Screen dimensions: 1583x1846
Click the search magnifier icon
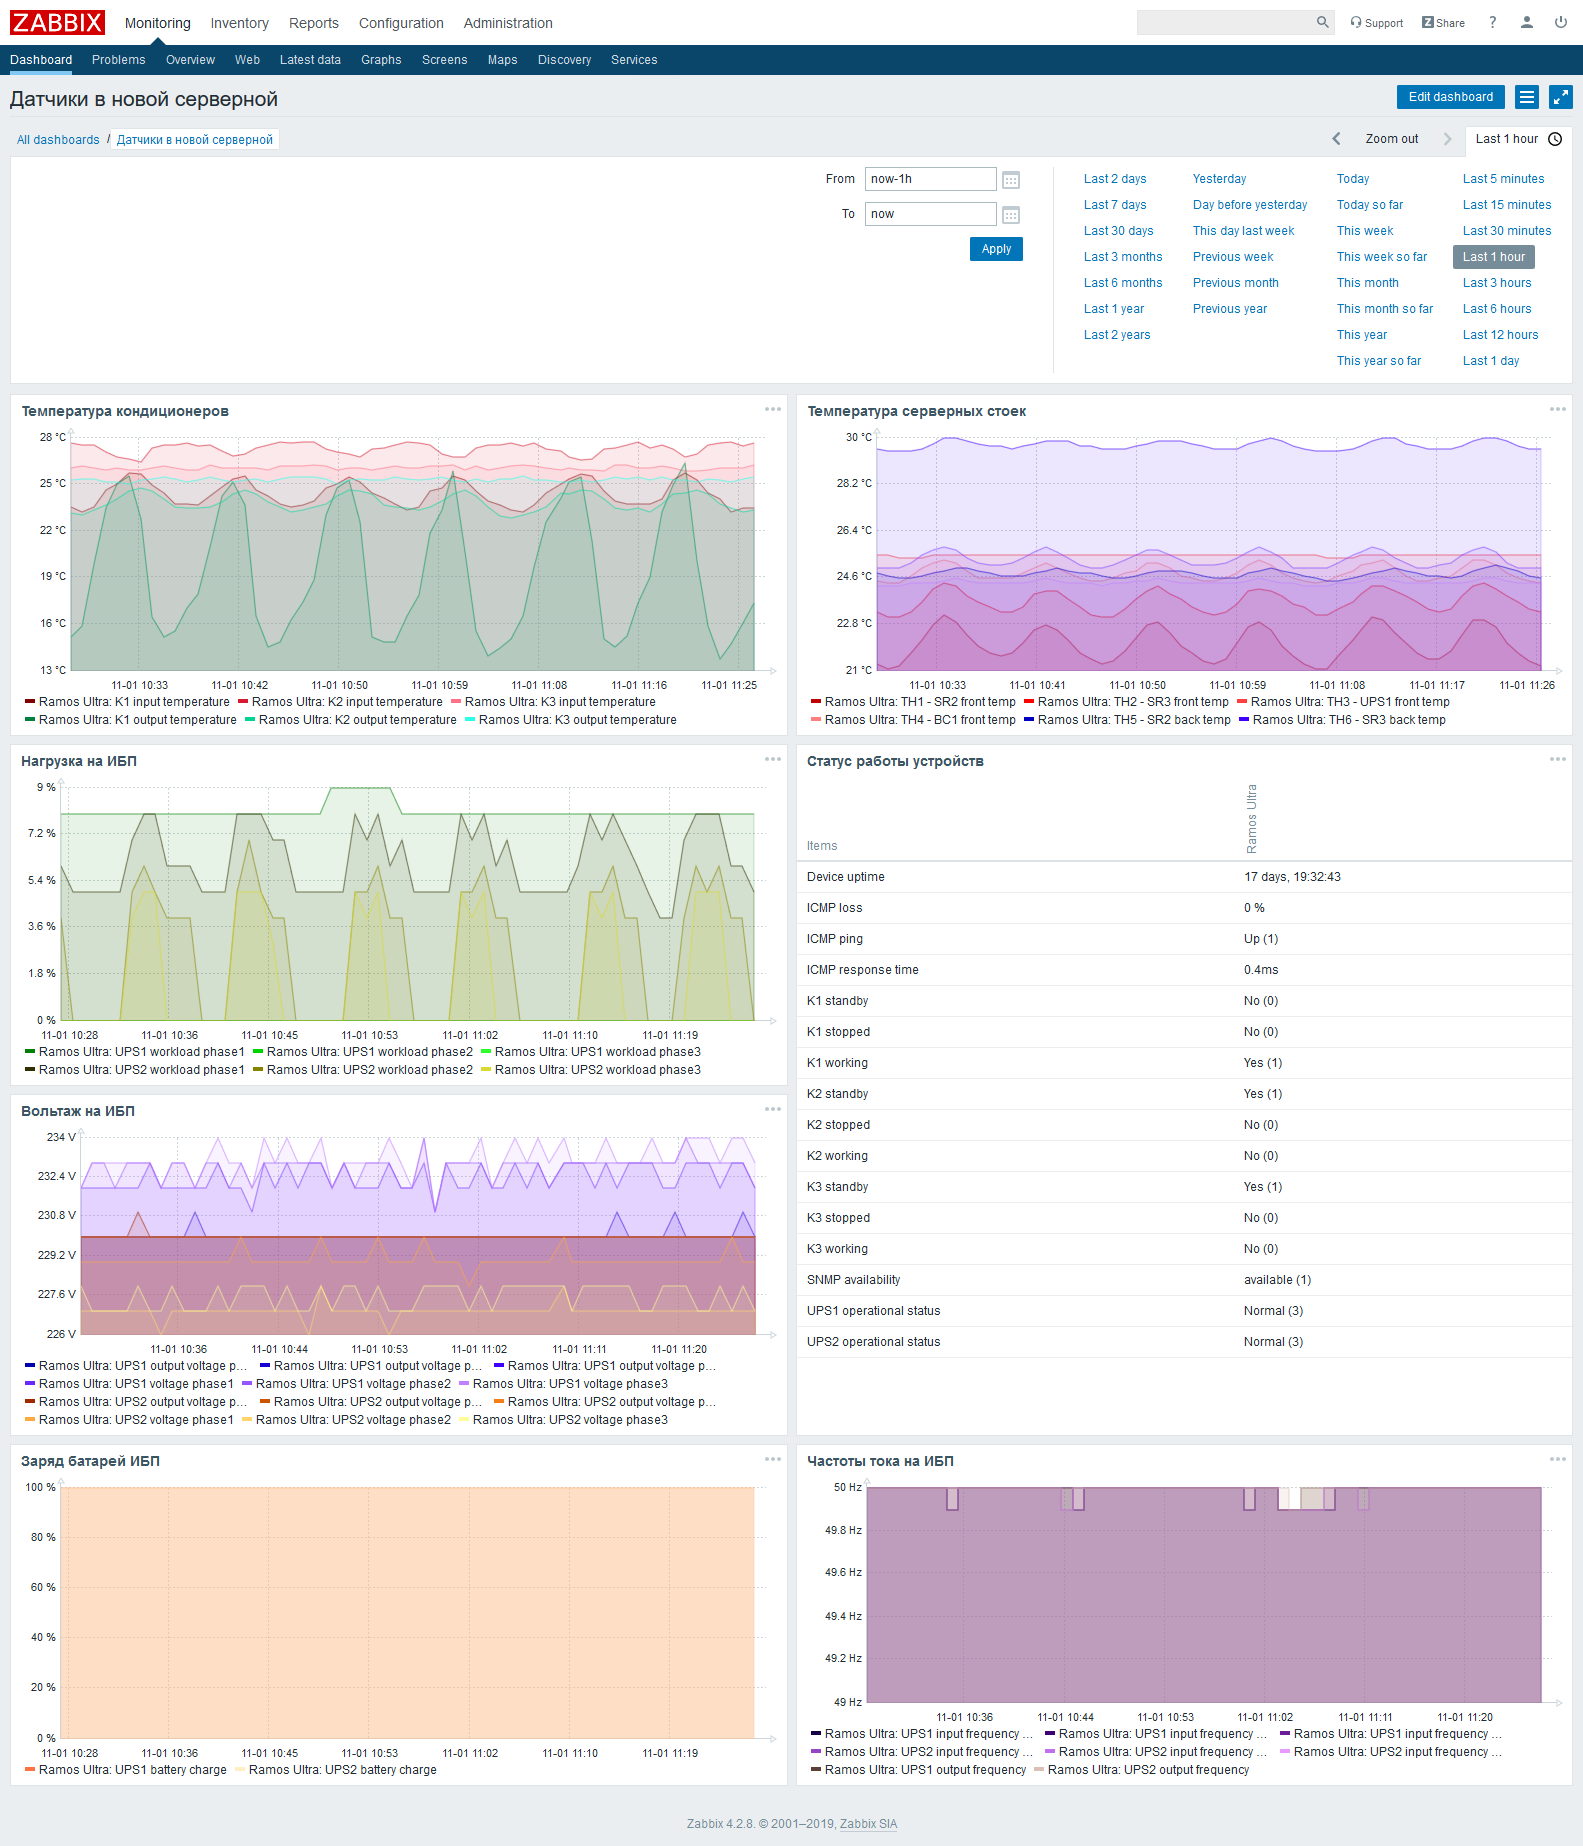[1322, 22]
